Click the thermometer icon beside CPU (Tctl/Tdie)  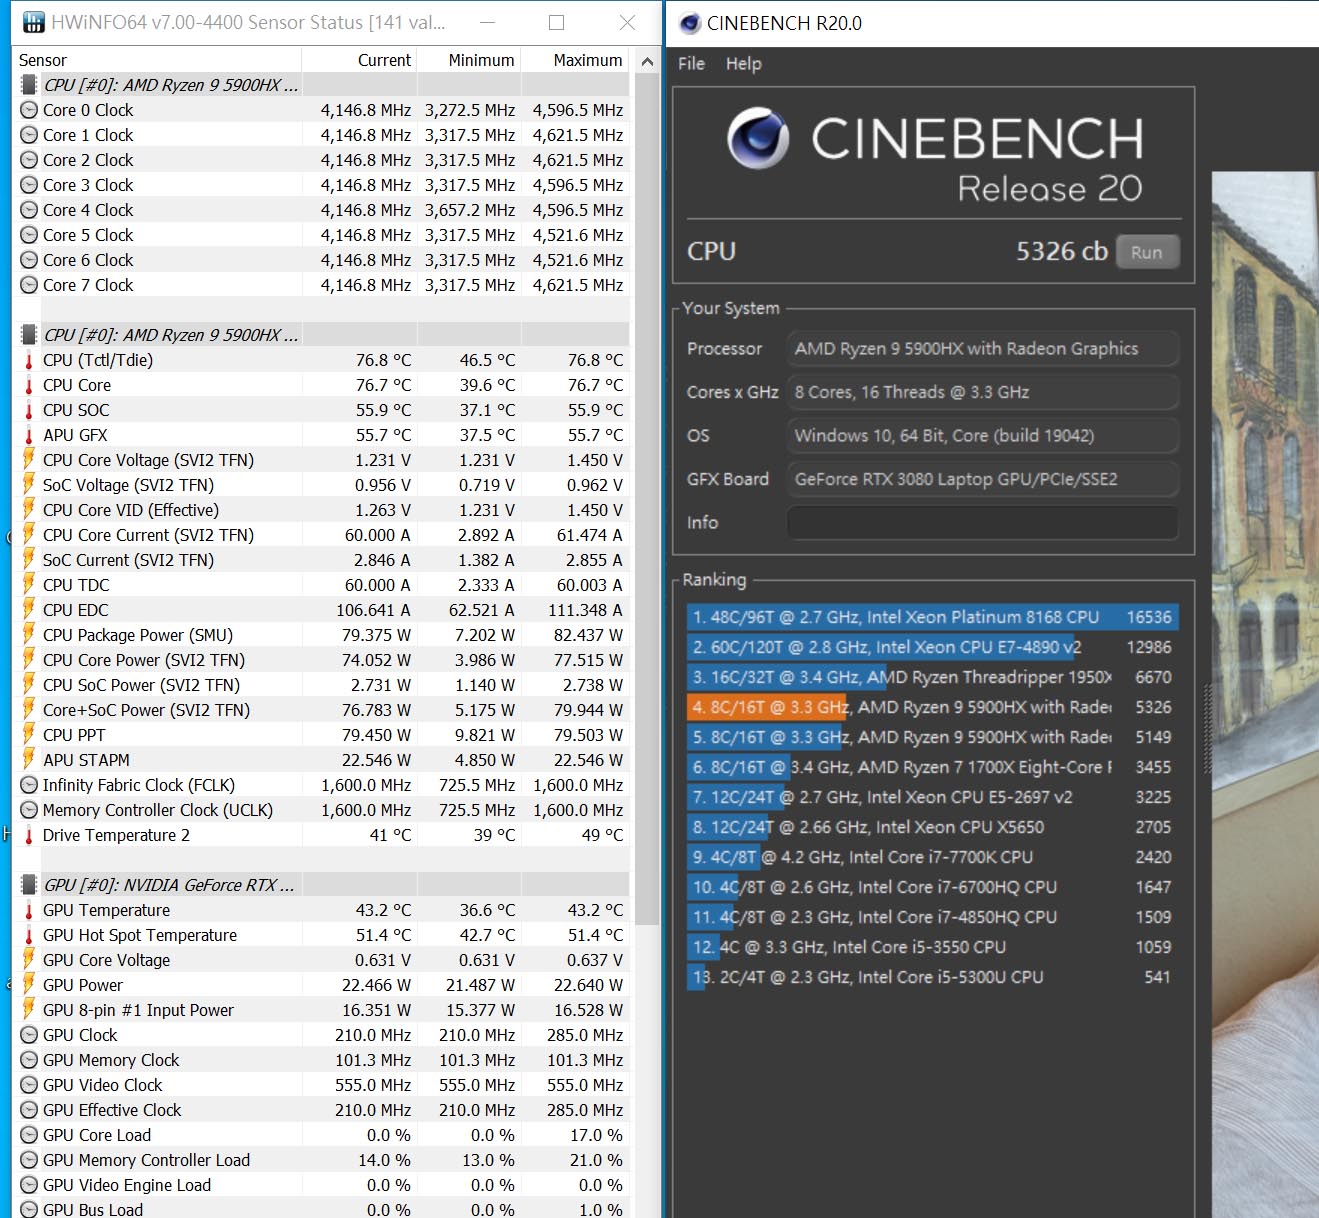[29, 360]
